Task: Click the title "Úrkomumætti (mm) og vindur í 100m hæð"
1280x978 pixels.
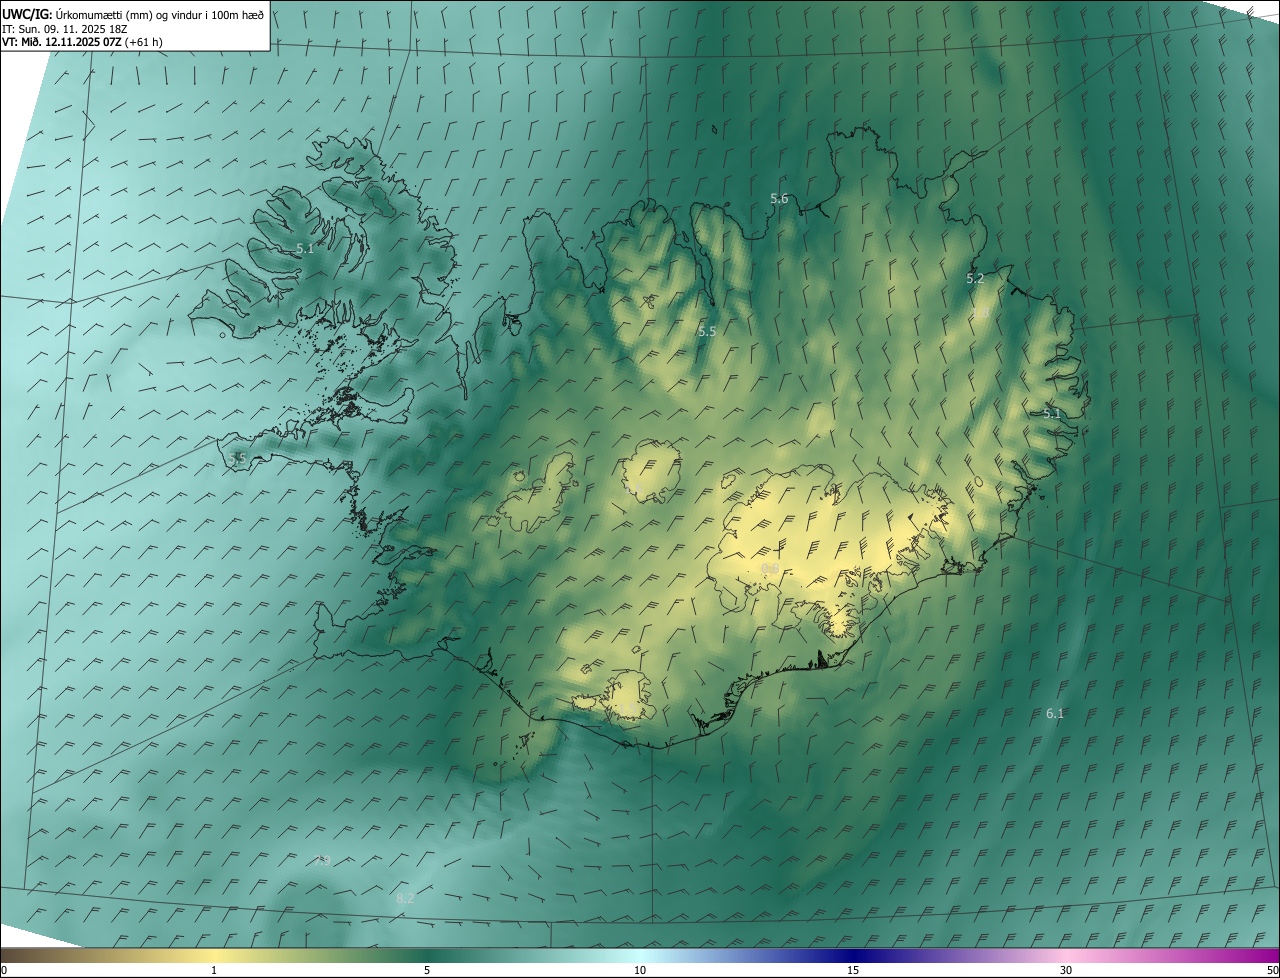Action: 160,14
